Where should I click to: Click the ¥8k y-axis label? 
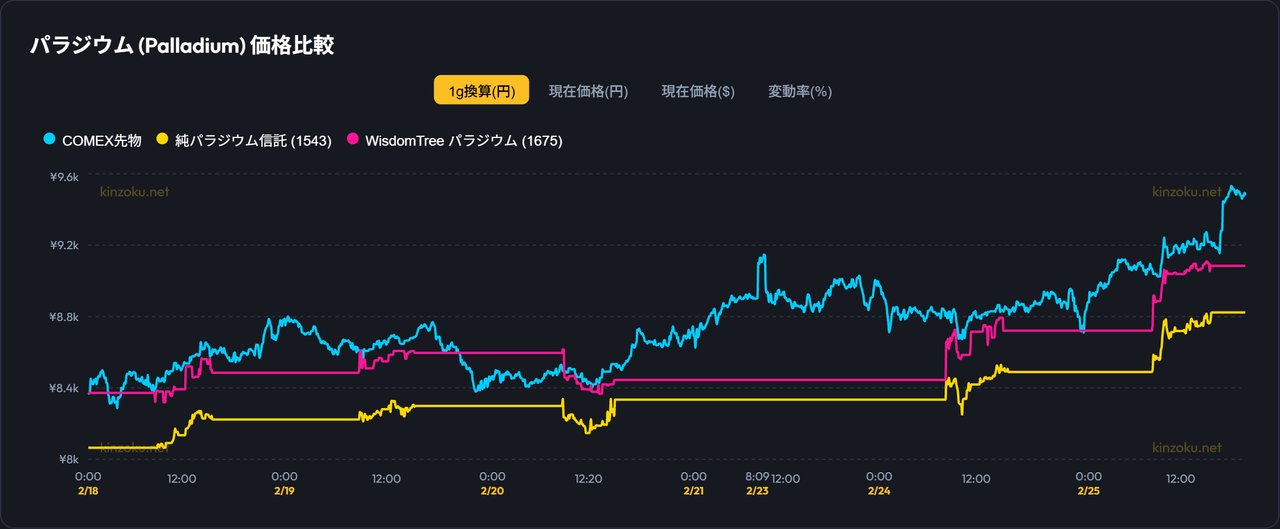pyautogui.click(x=70, y=459)
